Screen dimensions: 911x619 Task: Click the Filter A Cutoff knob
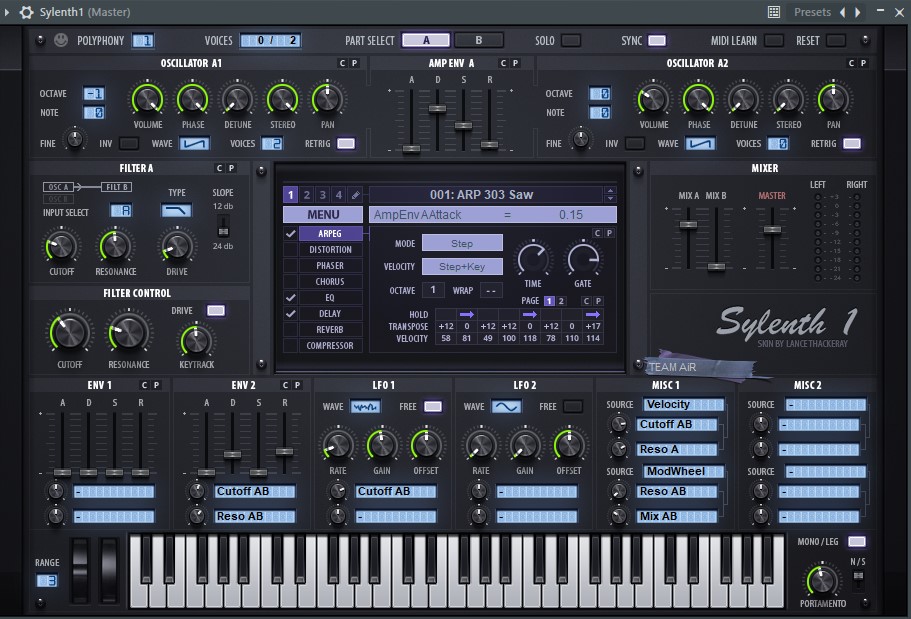click(x=61, y=246)
